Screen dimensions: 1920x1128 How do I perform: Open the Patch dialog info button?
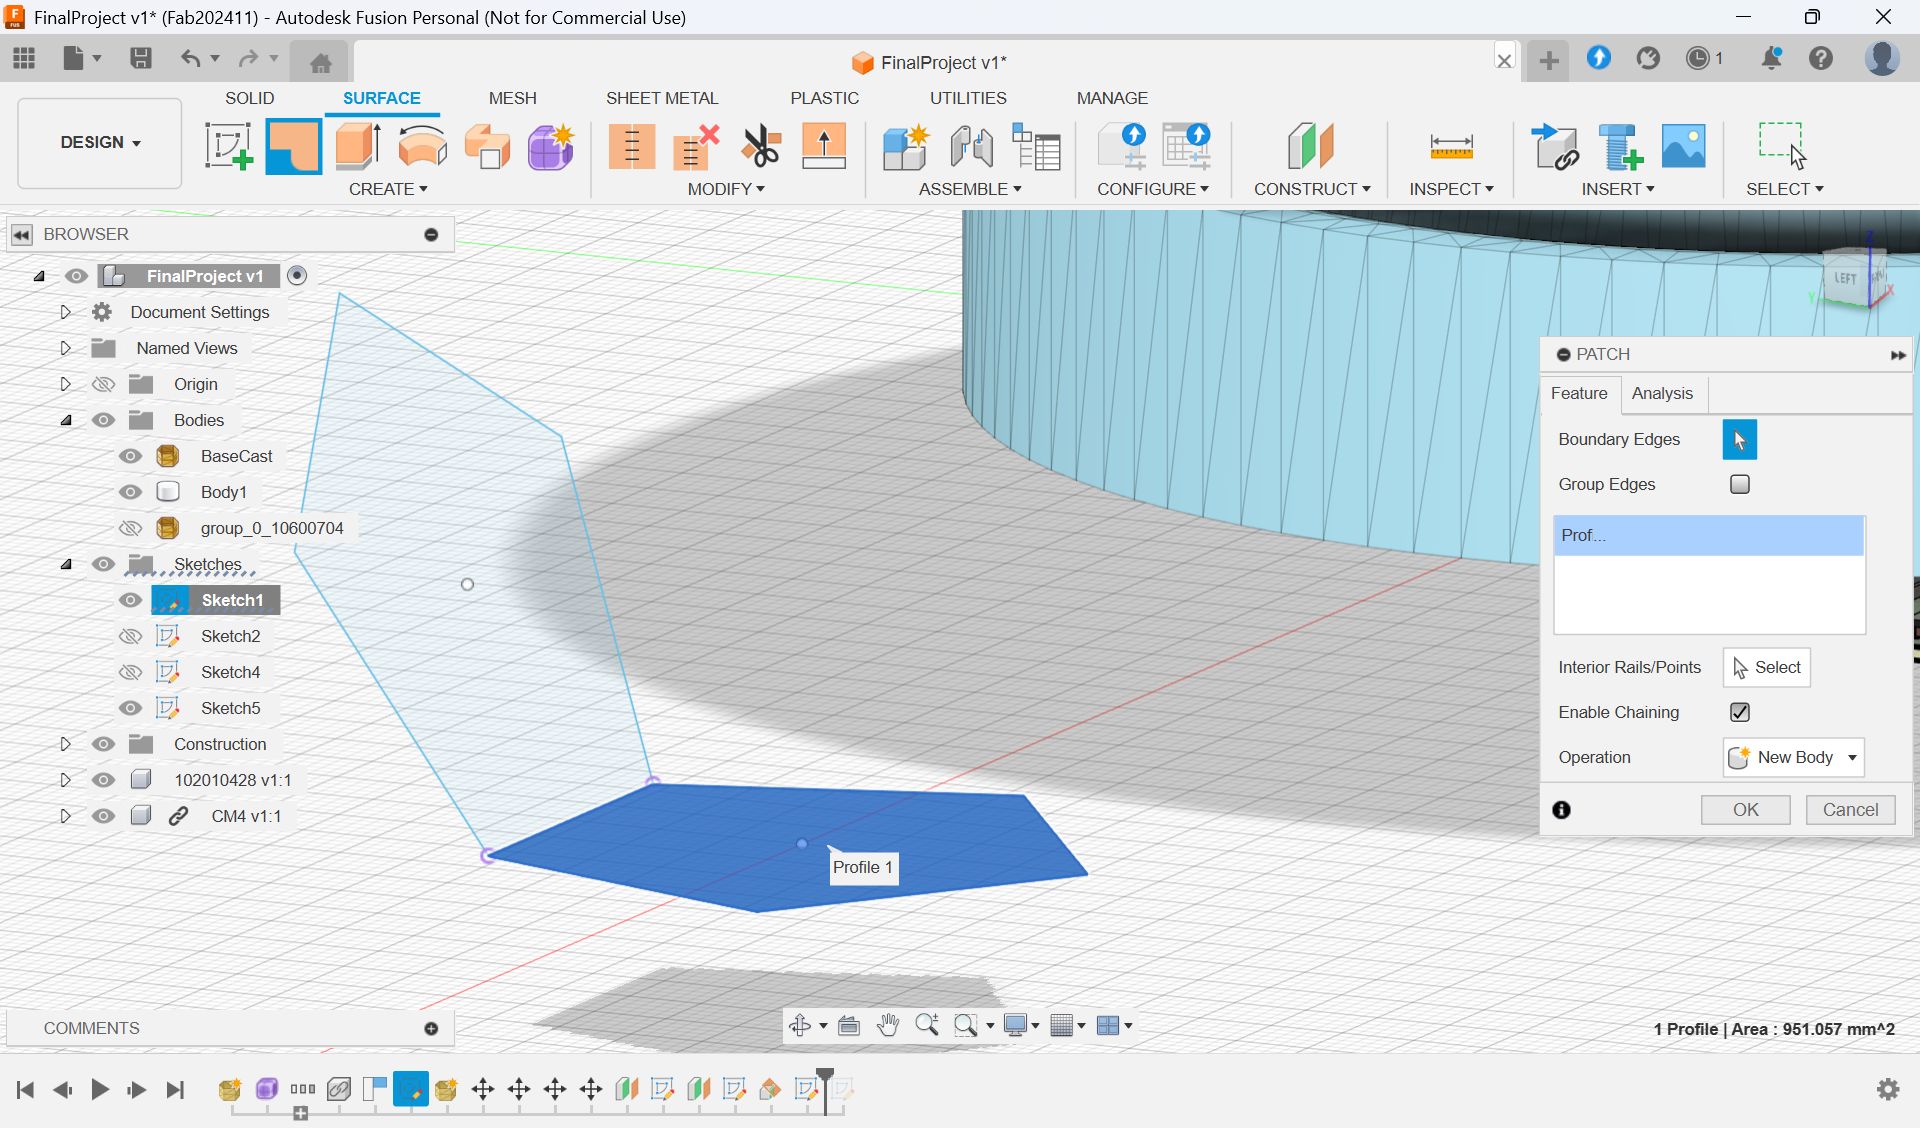click(x=1561, y=810)
